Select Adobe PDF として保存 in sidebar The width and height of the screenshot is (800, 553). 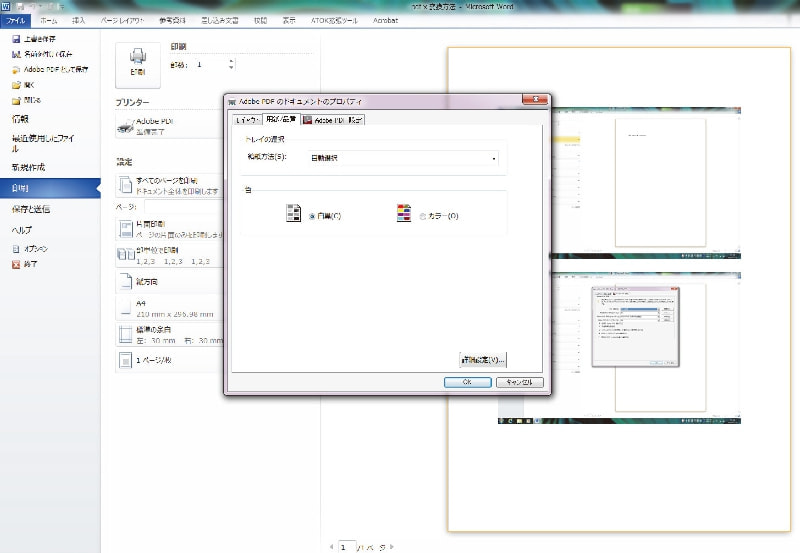point(50,69)
